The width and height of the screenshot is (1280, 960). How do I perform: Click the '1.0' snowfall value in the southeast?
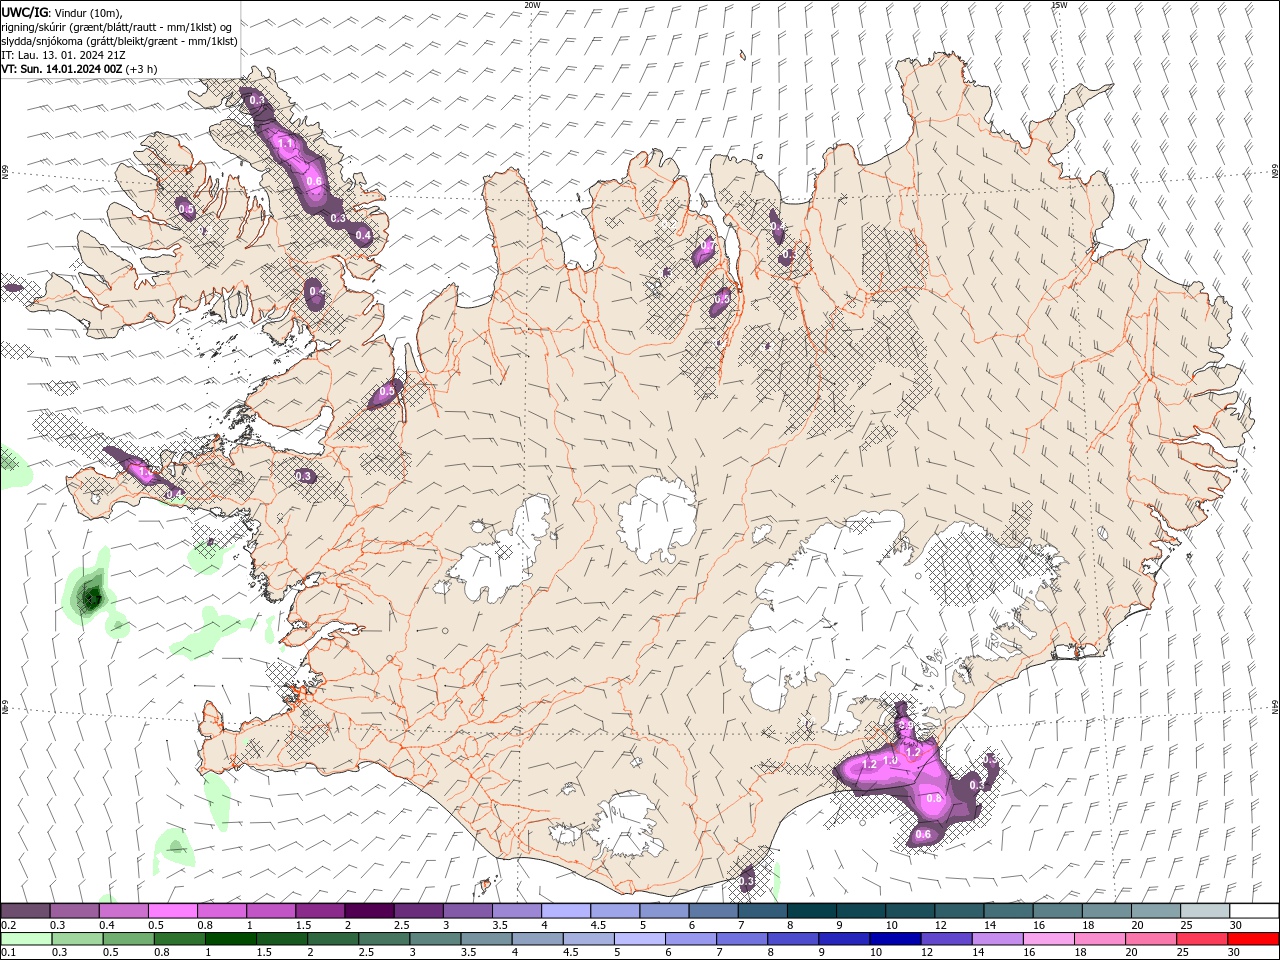coord(890,761)
